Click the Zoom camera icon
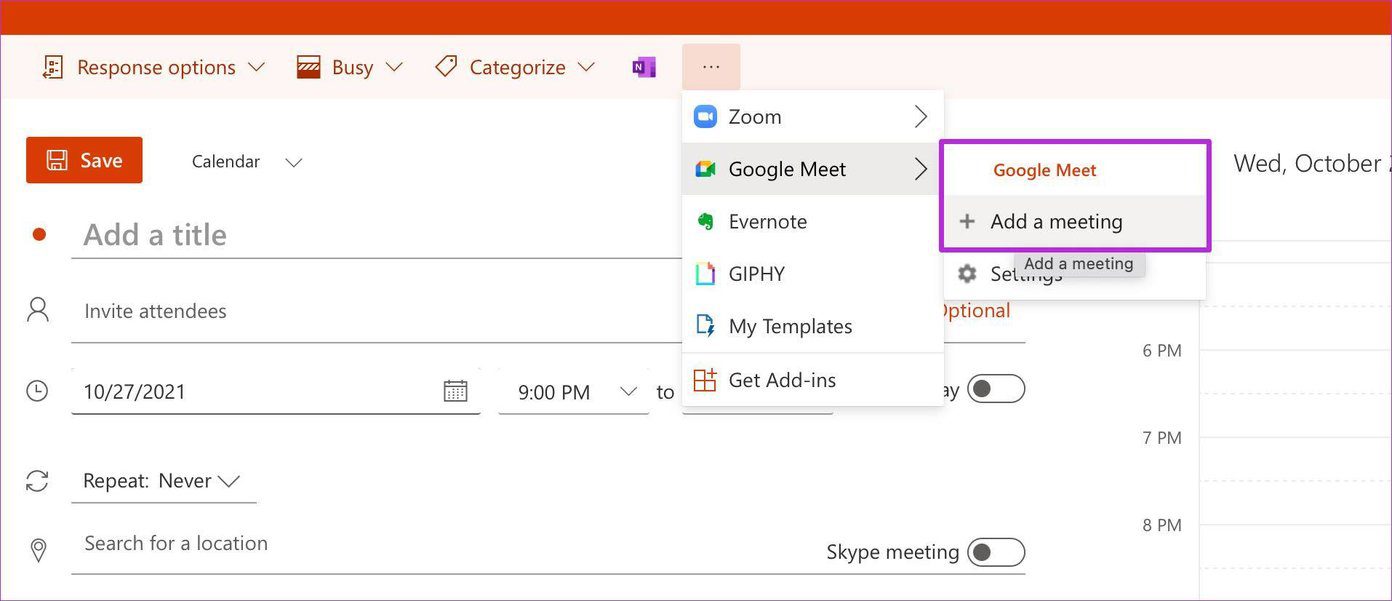Image resolution: width=1392 pixels, height=601 pixels. pos(706,116)
